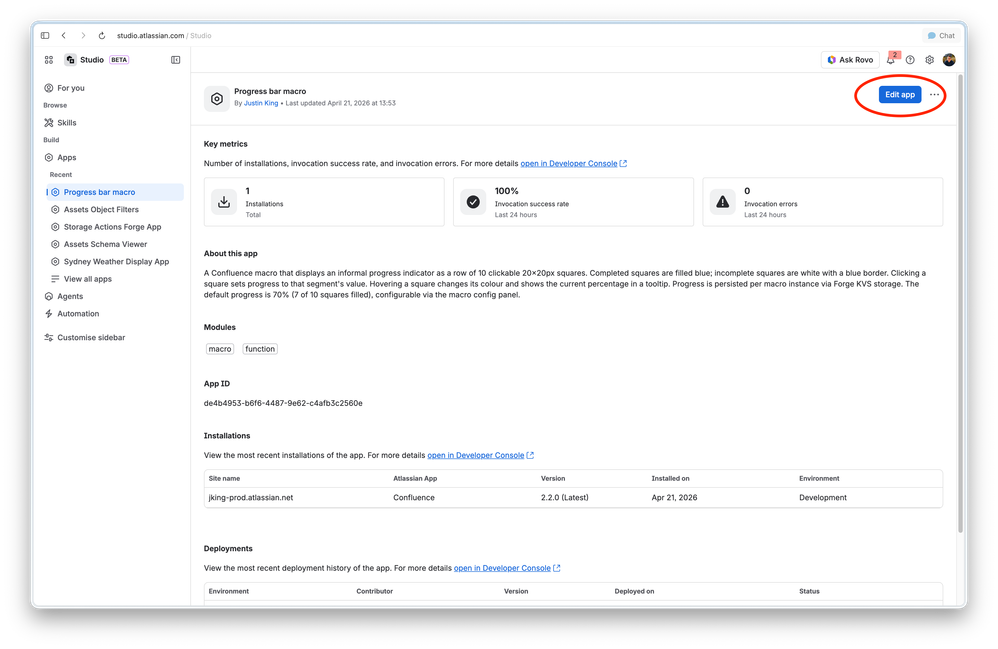This screenshot has height=649, width=998.
Task: Click the Contributor column header in Deployments
Action: (374, 591)
